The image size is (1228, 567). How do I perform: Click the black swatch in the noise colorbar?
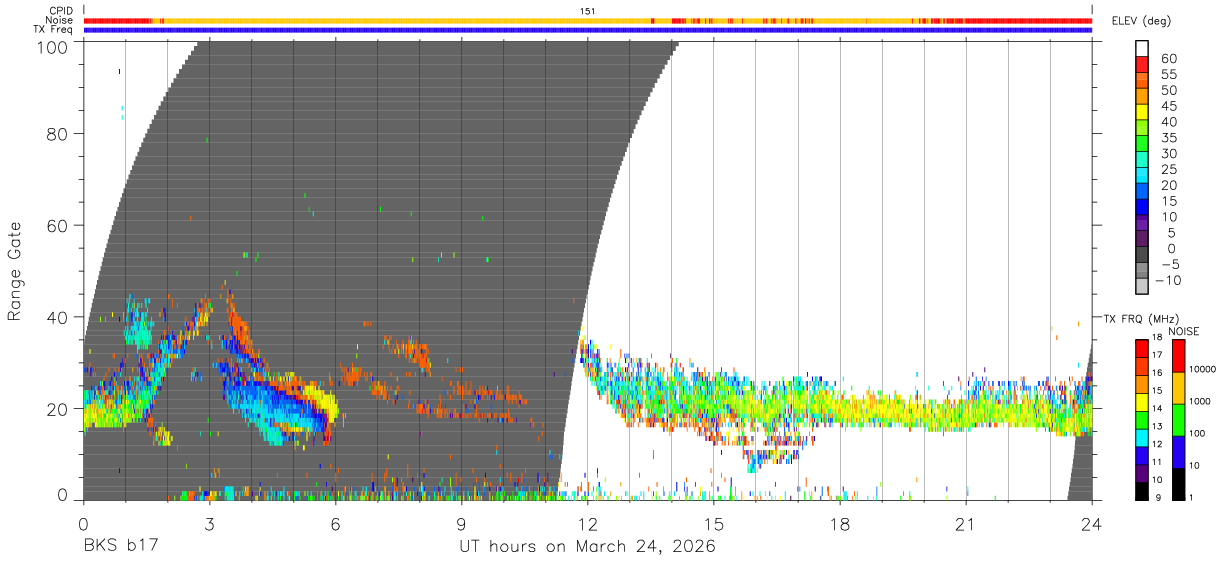click(1178, 484)
